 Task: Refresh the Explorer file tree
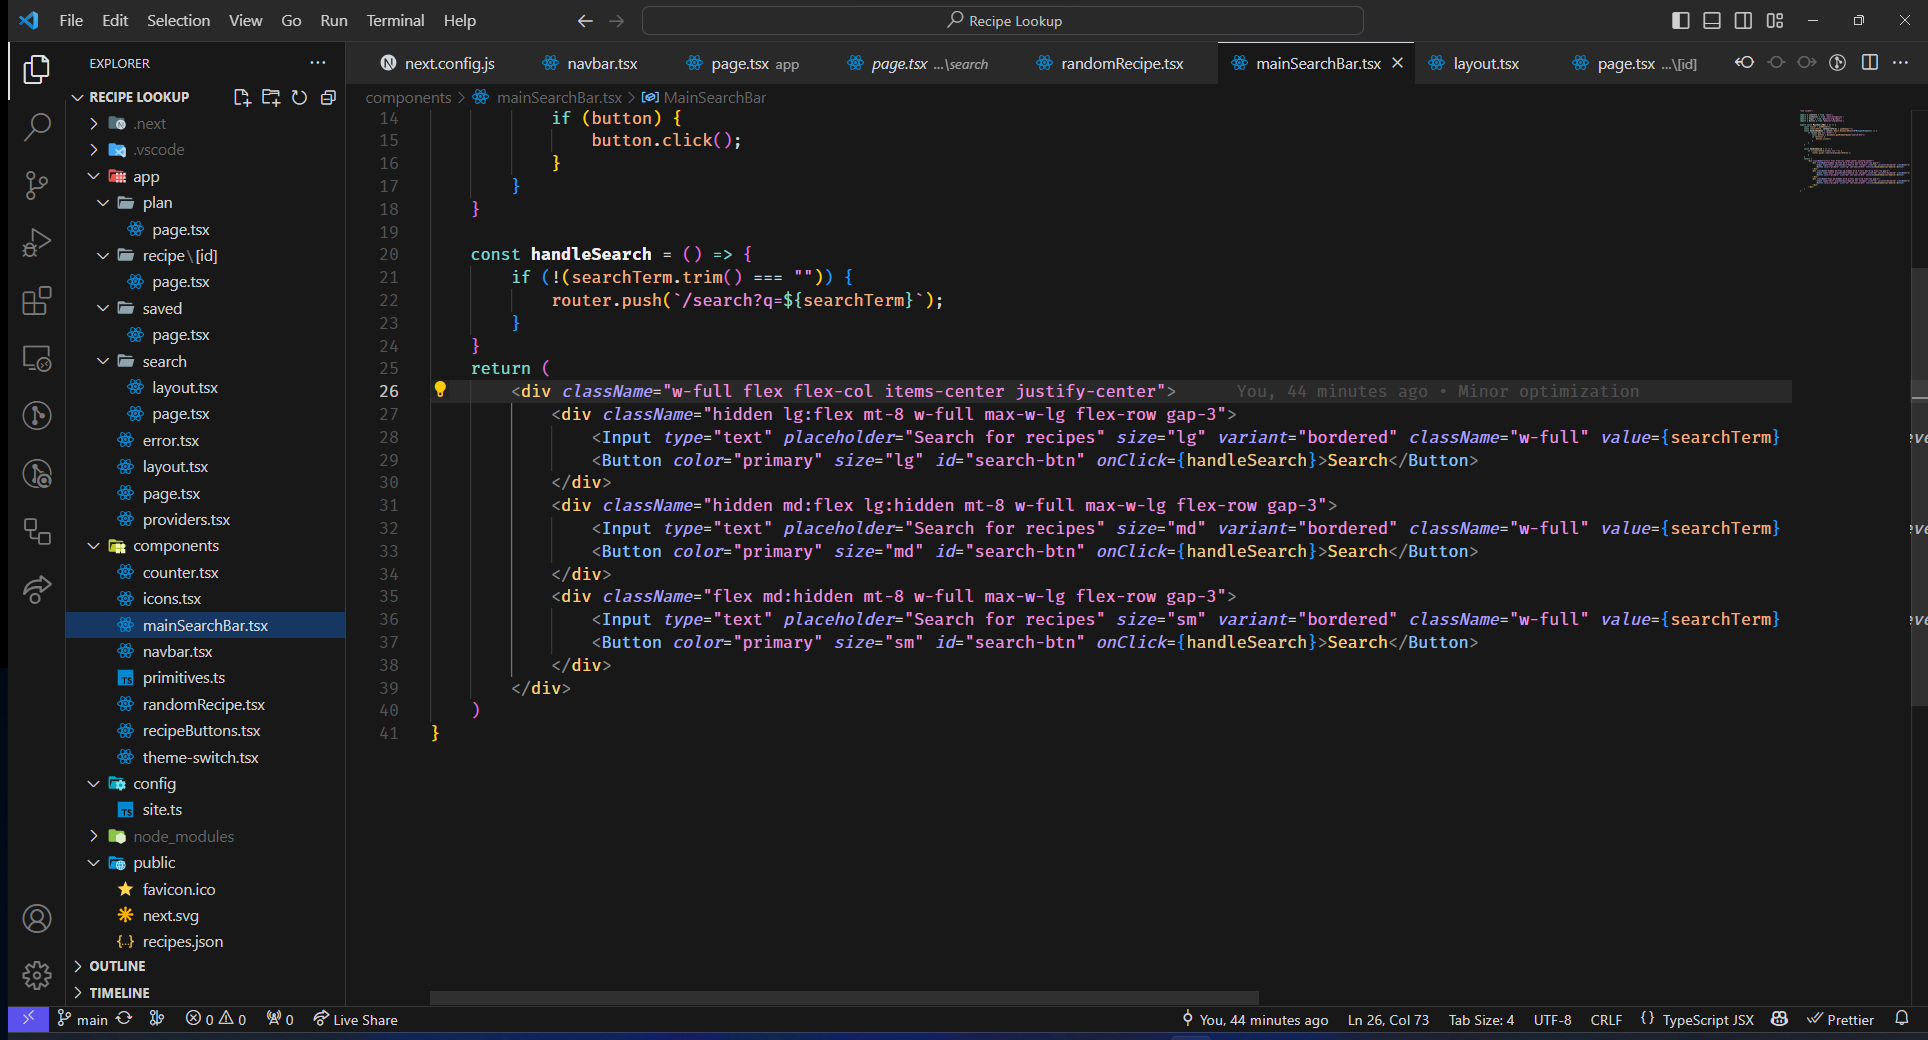pyautogui.click(x=299, y=97)
